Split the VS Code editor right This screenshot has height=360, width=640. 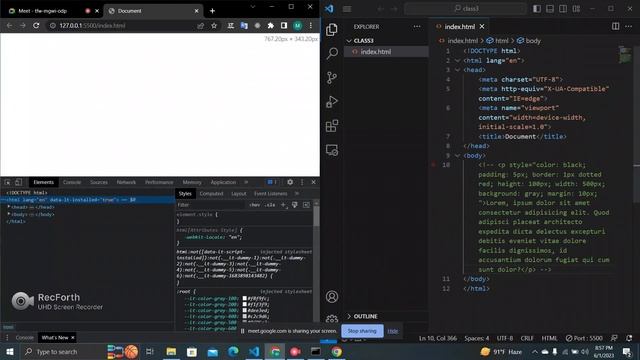pyautogui.click(x=616, y=26)
